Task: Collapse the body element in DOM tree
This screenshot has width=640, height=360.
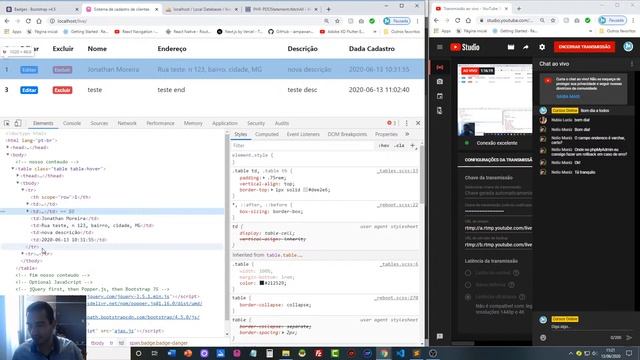Action: [8, 155]
